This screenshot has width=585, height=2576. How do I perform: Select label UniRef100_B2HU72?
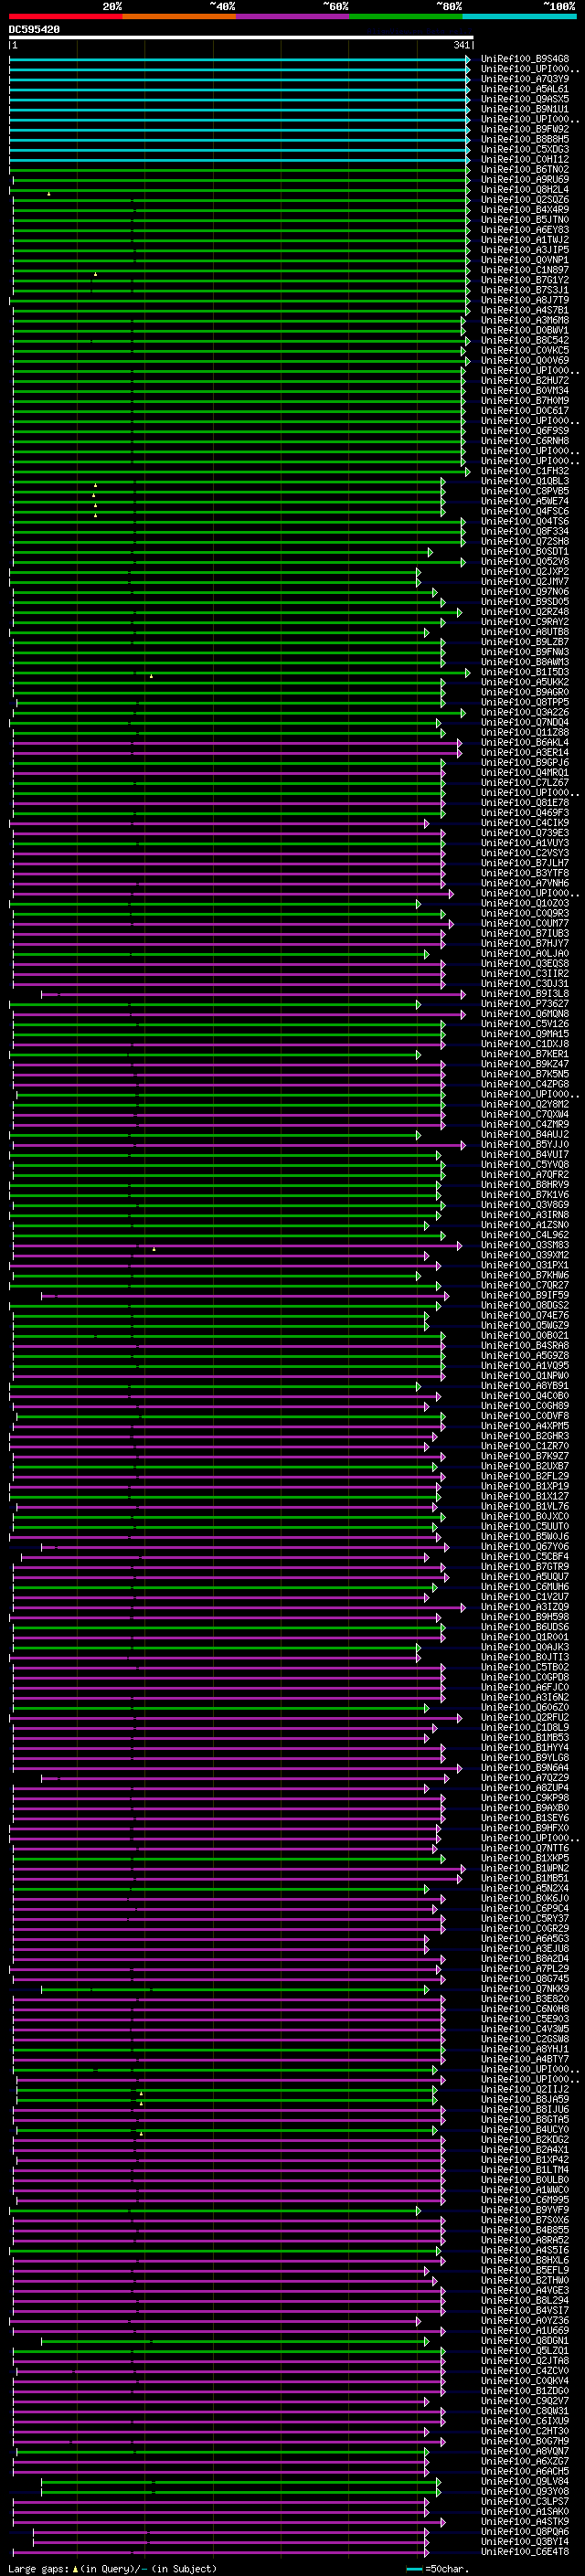(524, 380)
